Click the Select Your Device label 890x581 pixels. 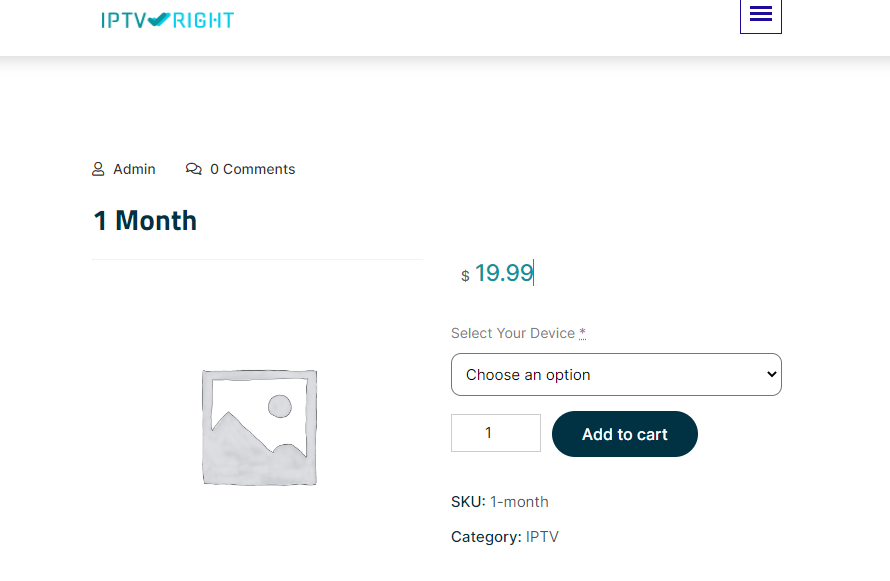[512, 333]
